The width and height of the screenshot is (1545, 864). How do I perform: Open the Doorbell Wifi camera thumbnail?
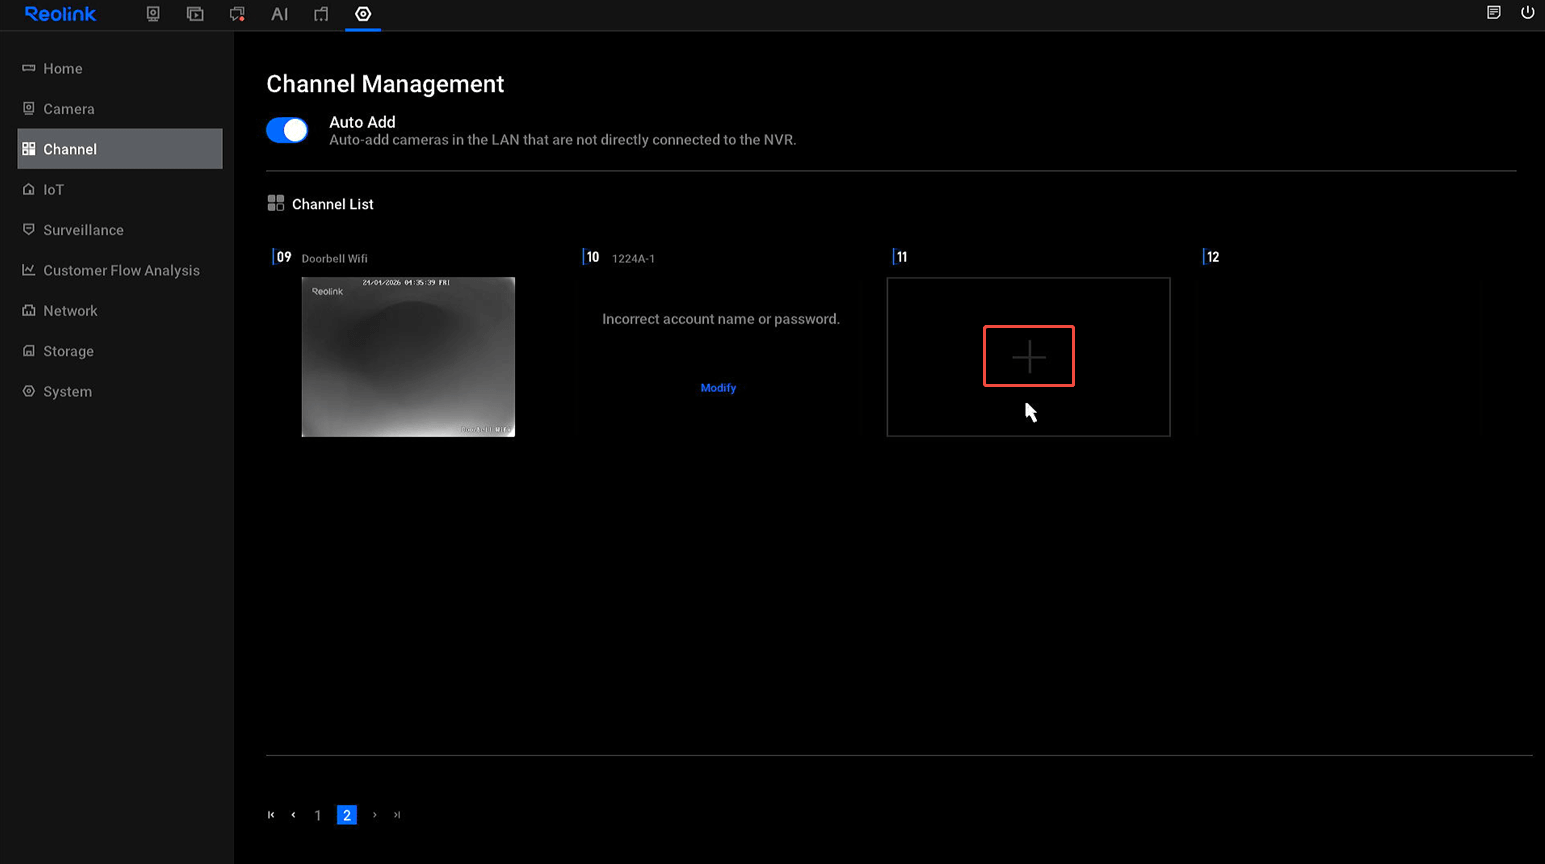coord(408,357)
